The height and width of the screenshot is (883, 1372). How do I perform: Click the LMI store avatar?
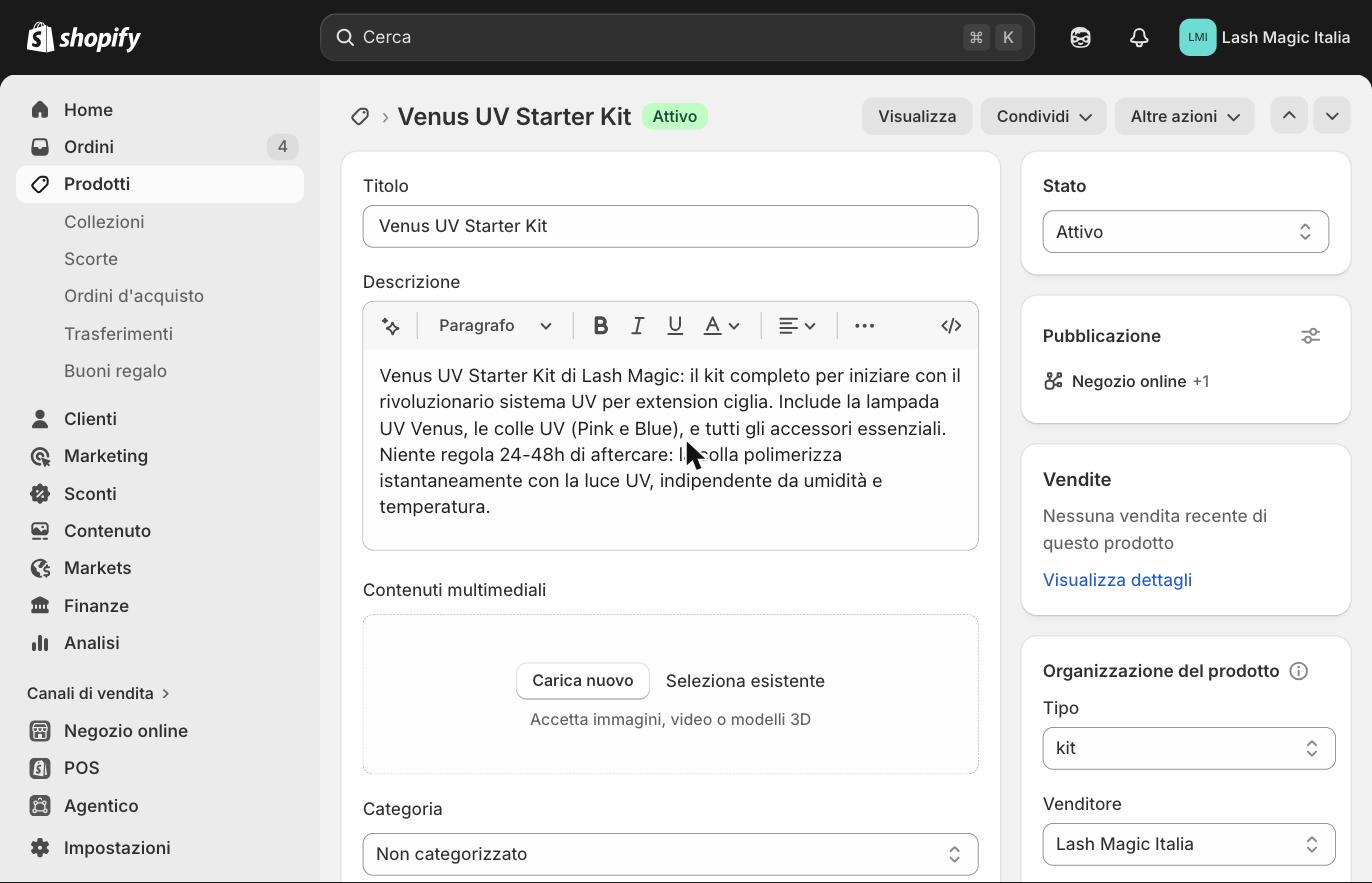tap(1197, 38)
